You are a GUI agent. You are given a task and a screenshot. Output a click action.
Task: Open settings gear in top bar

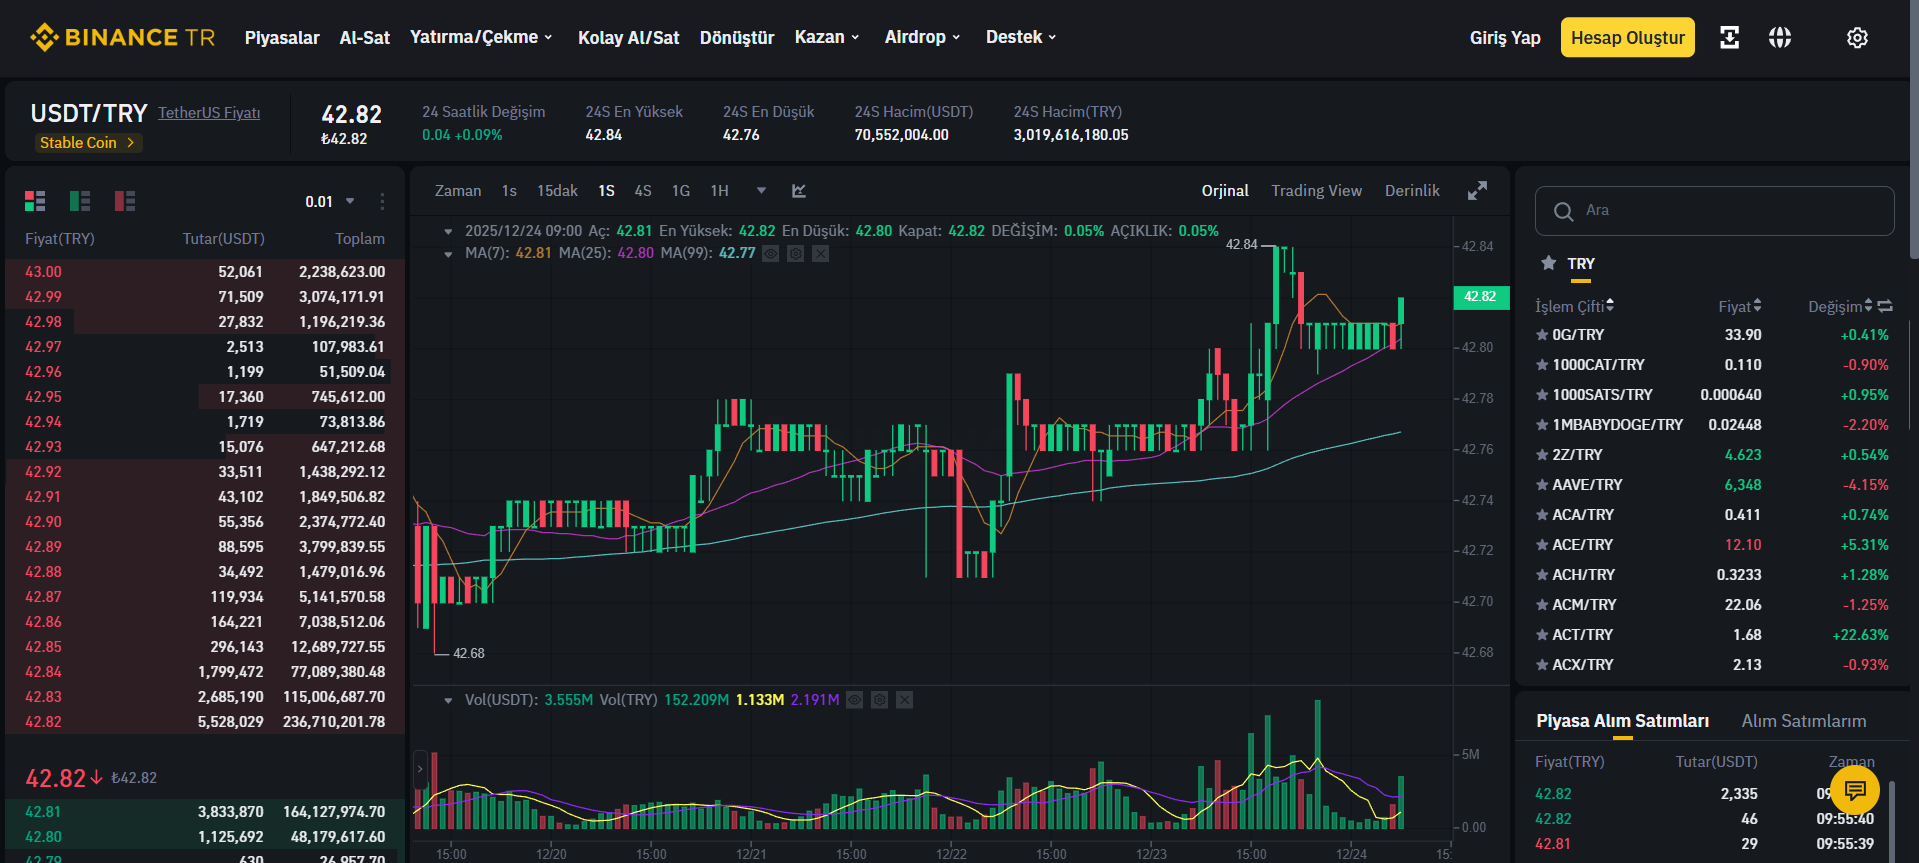[1857, 38]
